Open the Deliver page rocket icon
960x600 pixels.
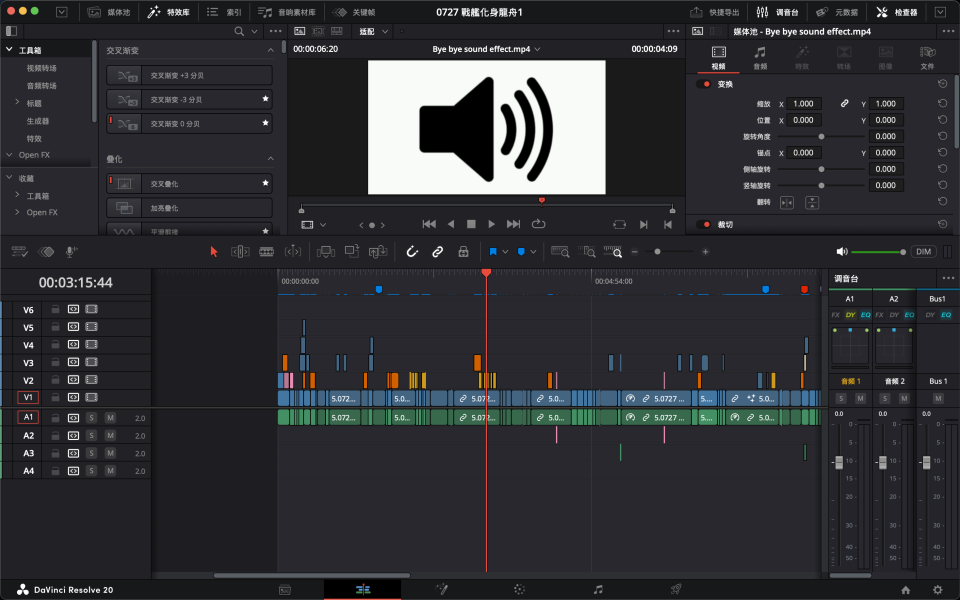[676, 590]
